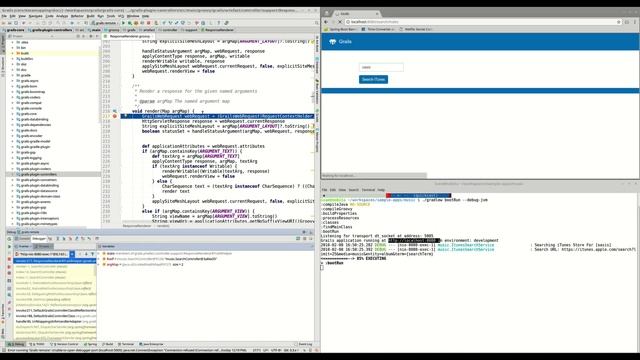Image resolution: width=640 pixels, height=360 pixels.
Task: Resume program in the Debug panel
Action: point(9,247)
